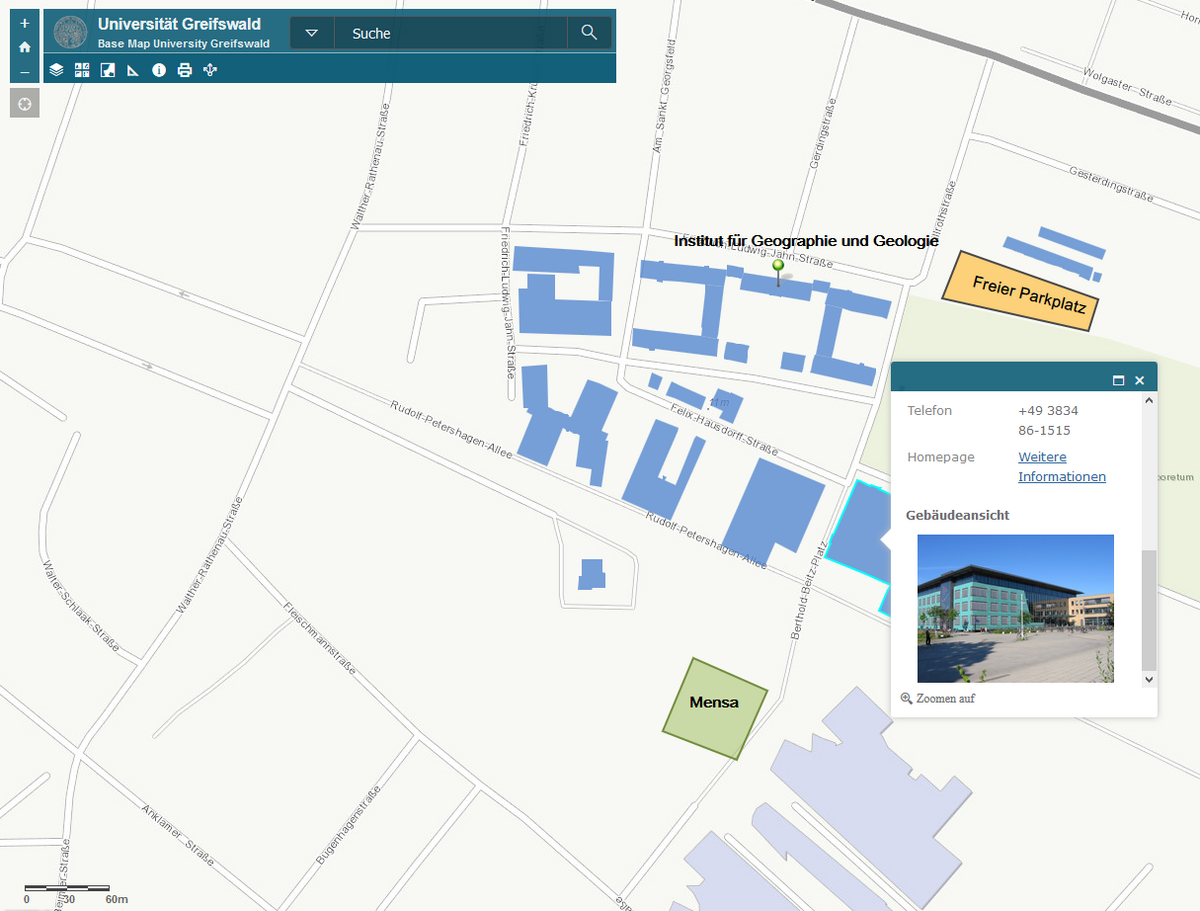
Task: Activate the locate my position button
Action: point(25,103)
